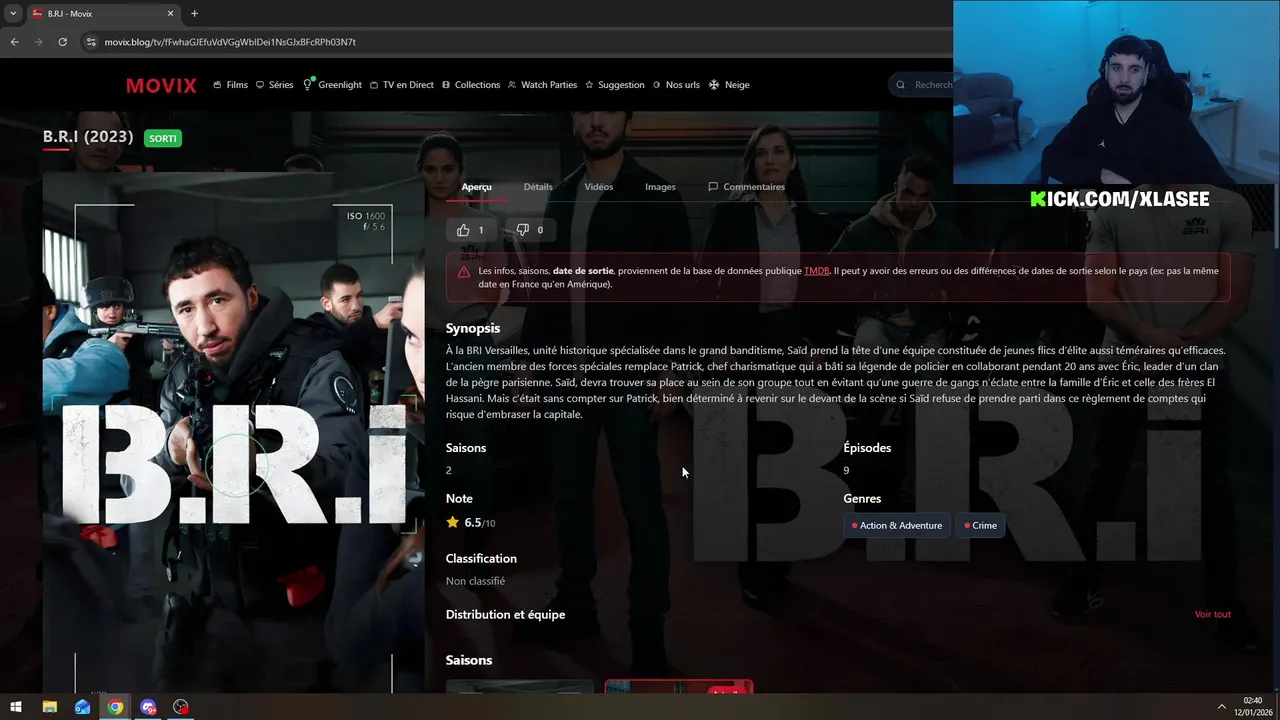Click the warning triangle icon
The image size is (1280, 720).
tap(464, 272)
